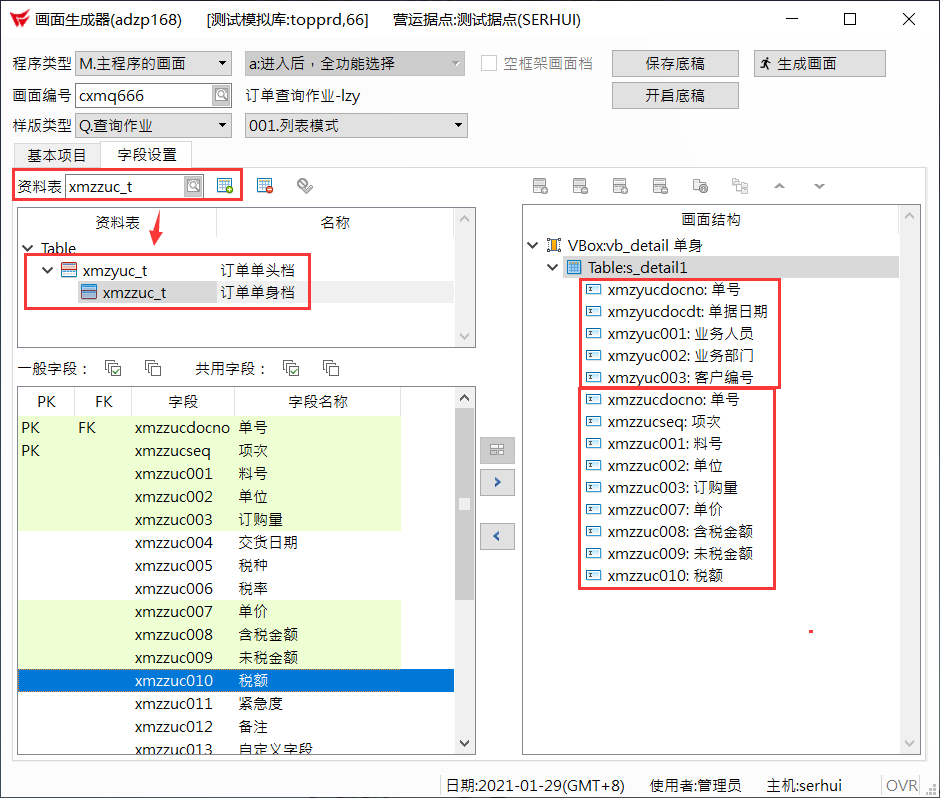Click the 生成画面 button
Viewport: 940px width, 798px height.
coord(819,63)
